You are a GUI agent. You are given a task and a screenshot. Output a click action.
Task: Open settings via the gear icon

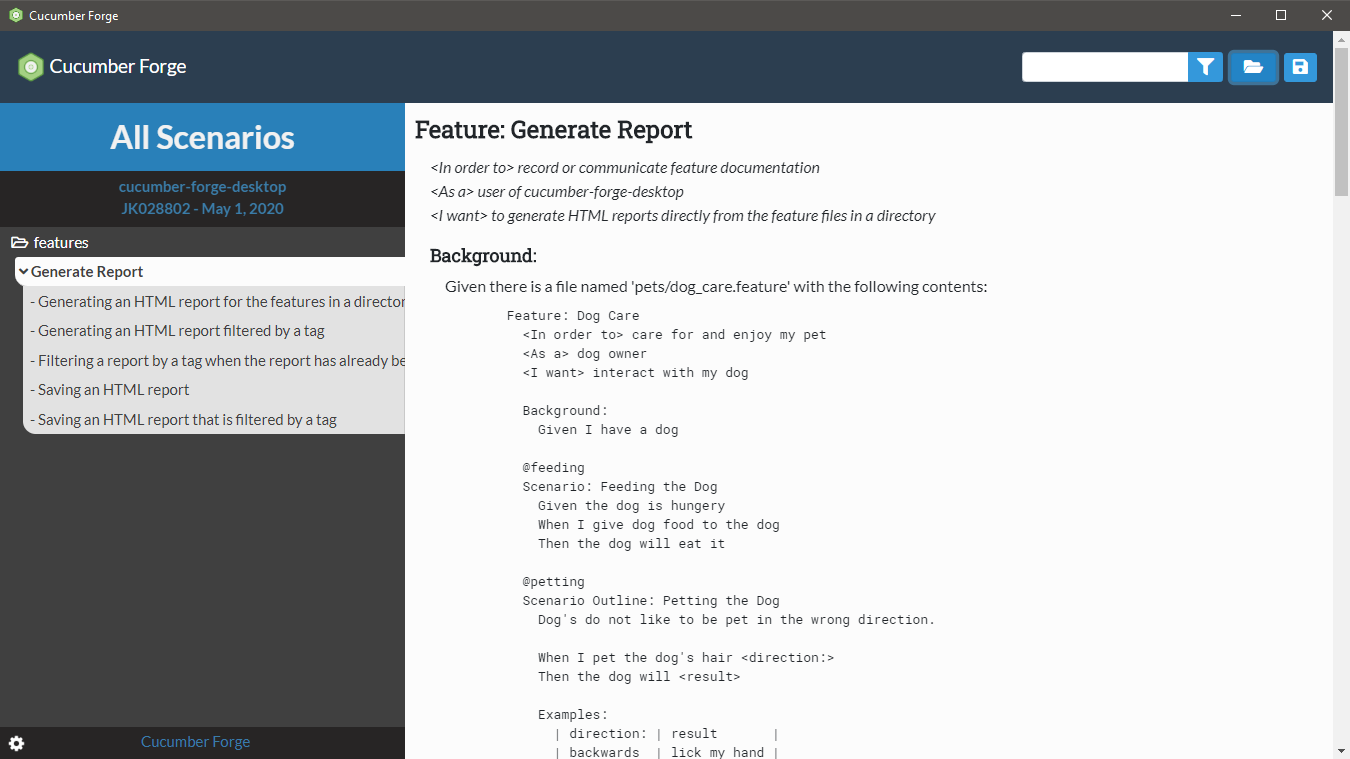point(17,743)
